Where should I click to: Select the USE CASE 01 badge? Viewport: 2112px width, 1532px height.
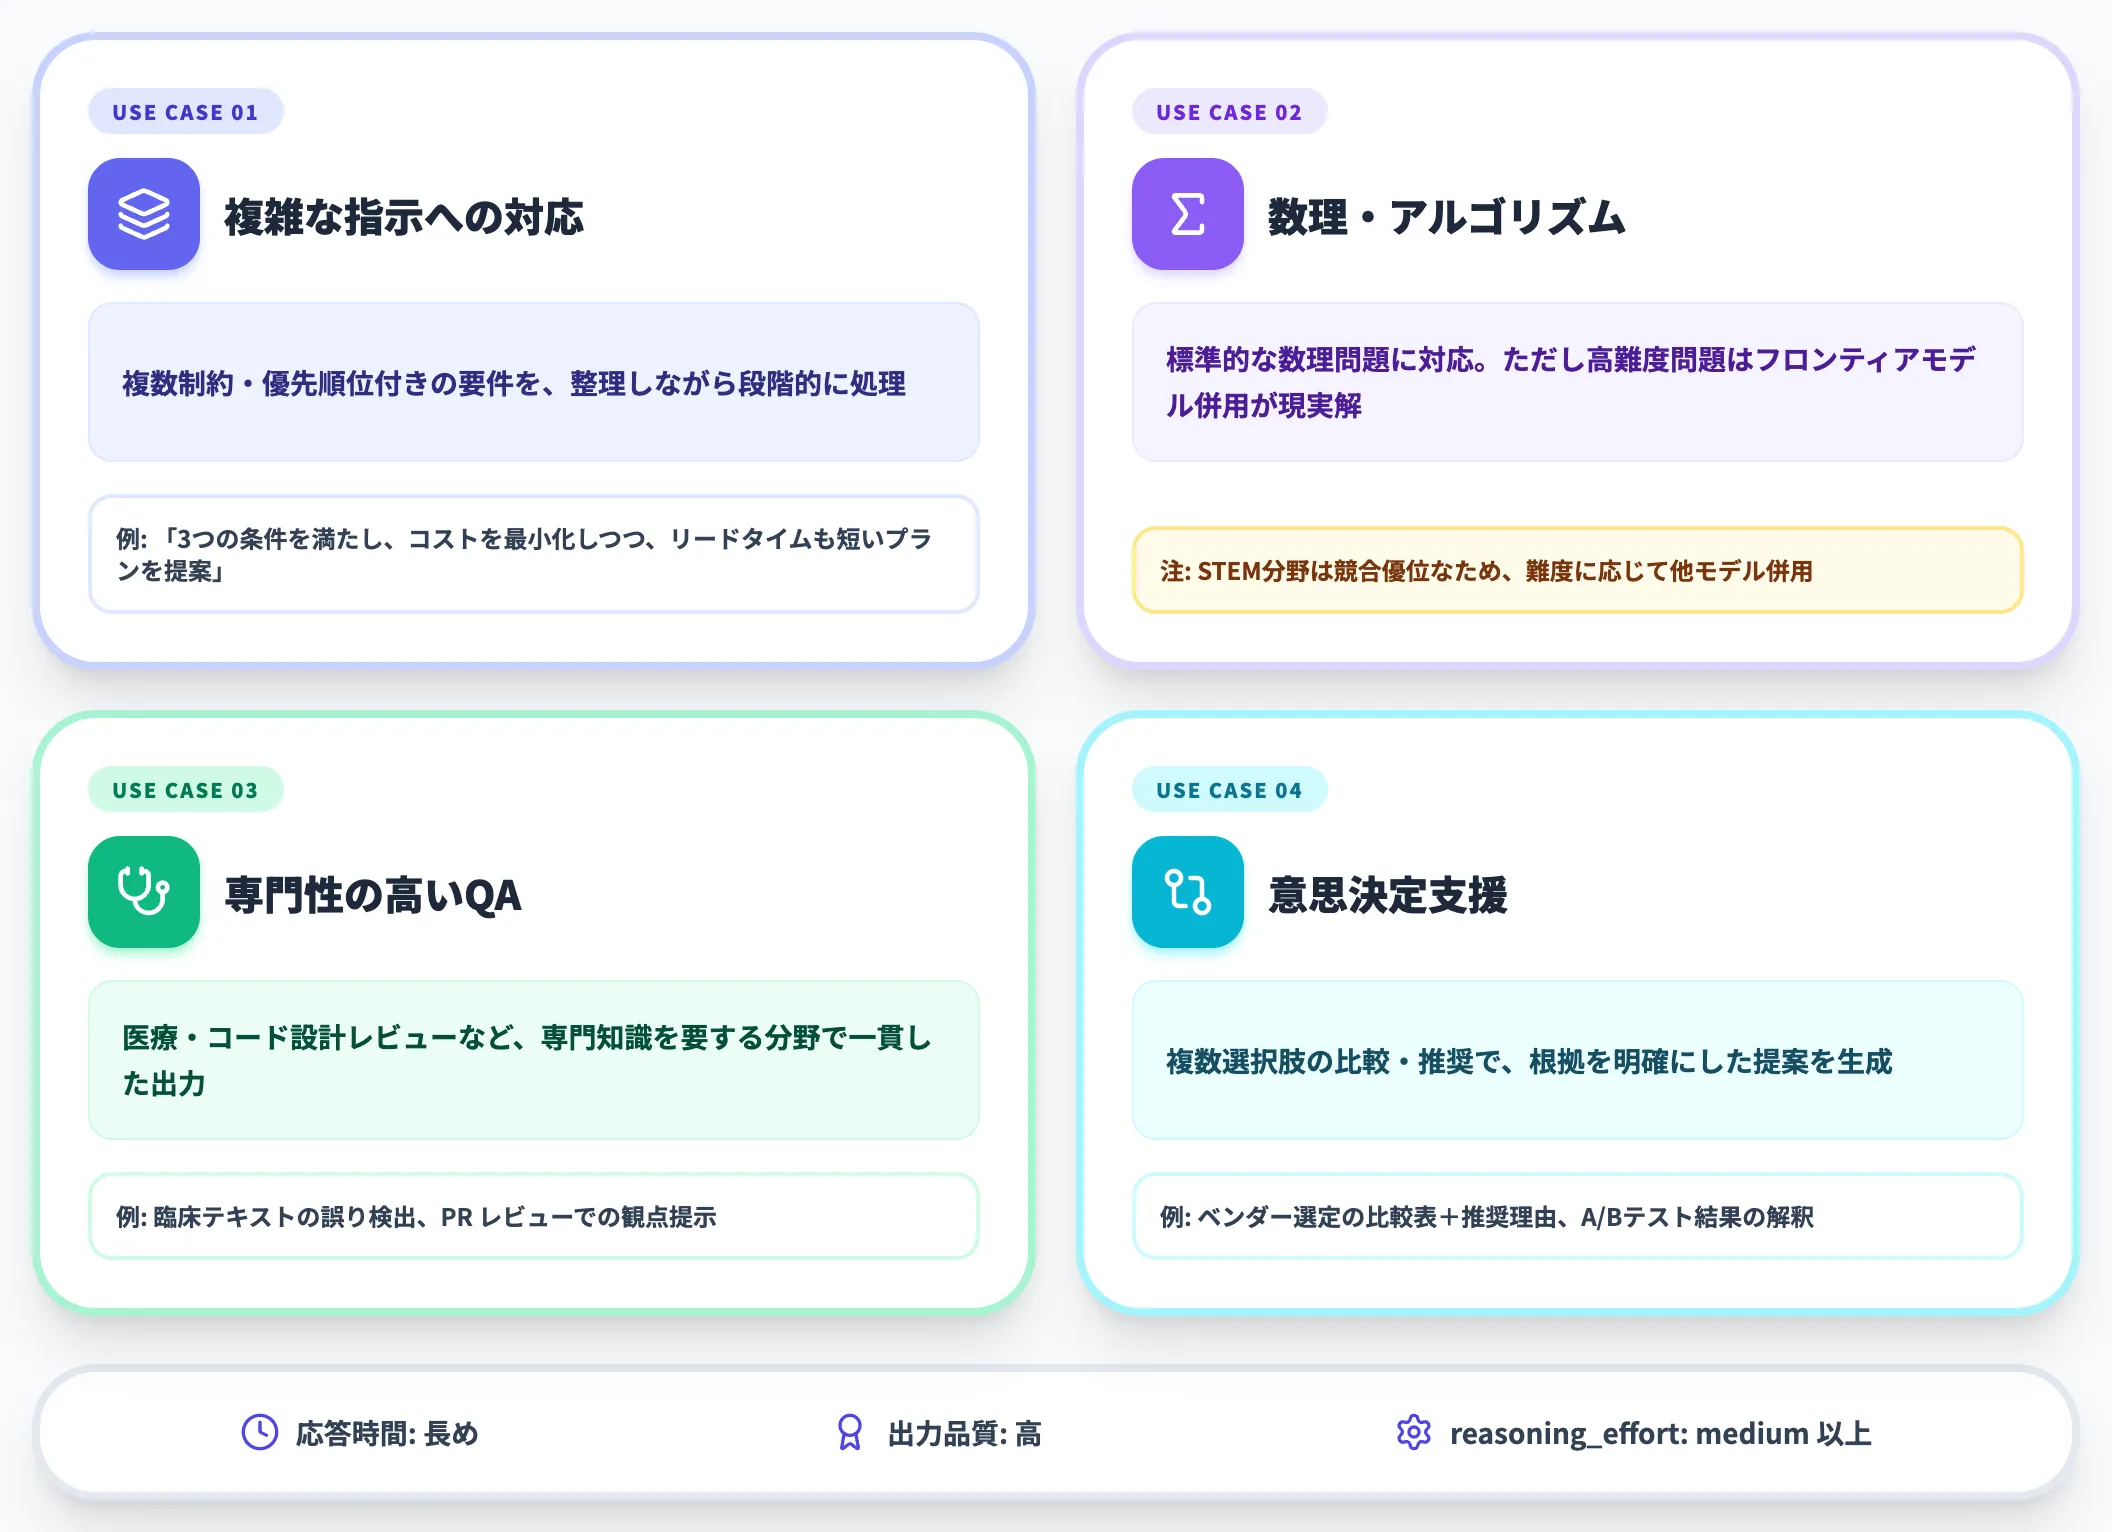(186, 112)
